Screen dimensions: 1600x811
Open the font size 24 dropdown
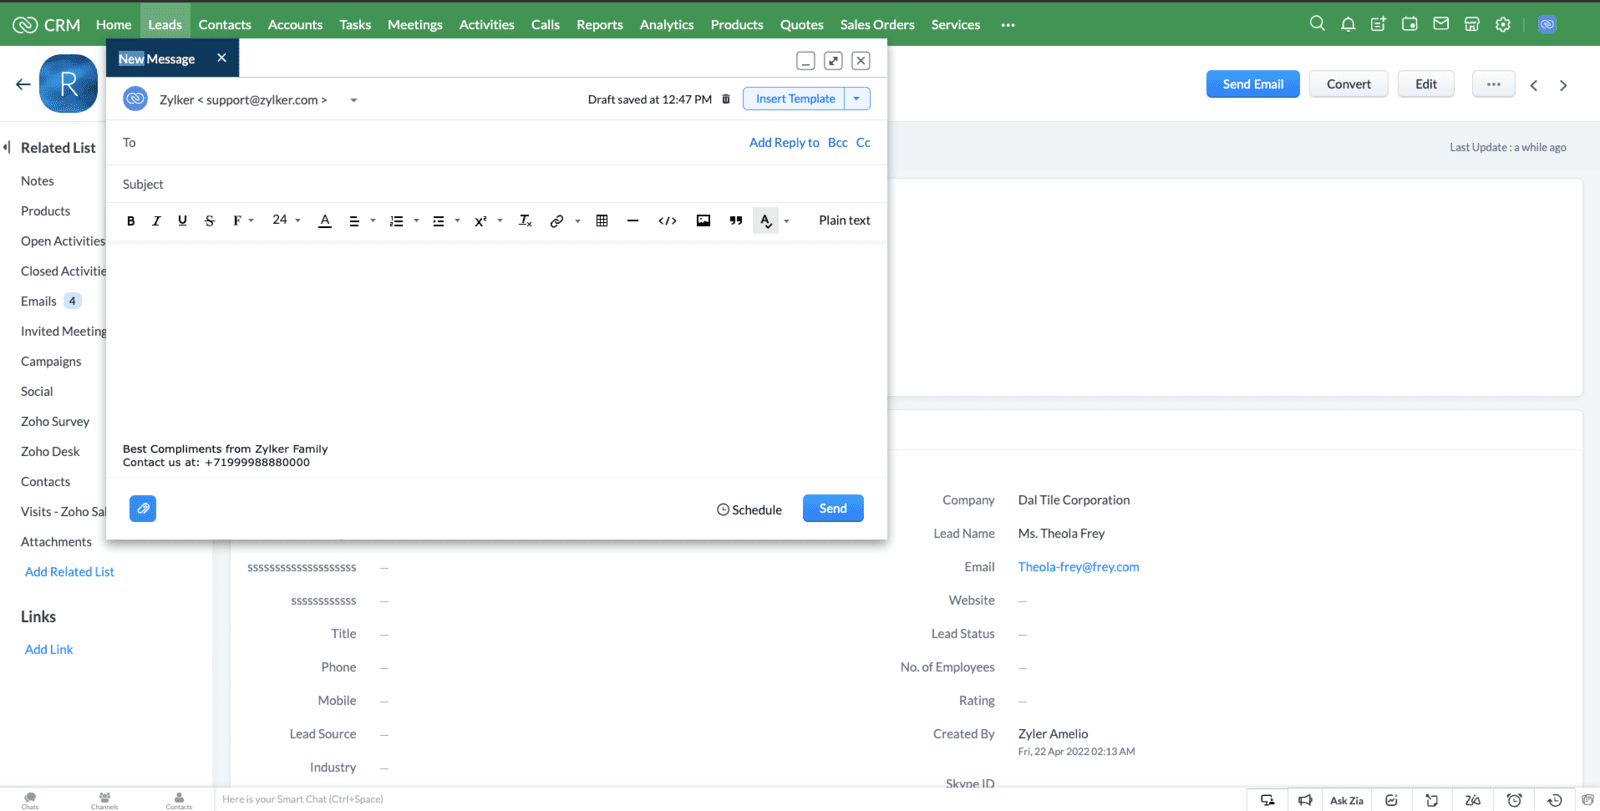point(286,220)
